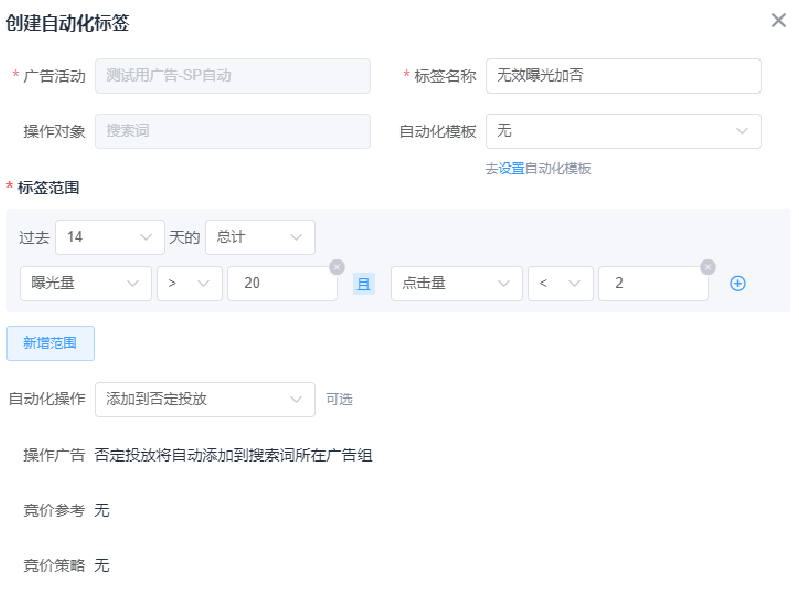Screen dimensions: 799x594
Task: Click the 曝光量 value field showing 20
Action: click(282, 283)
